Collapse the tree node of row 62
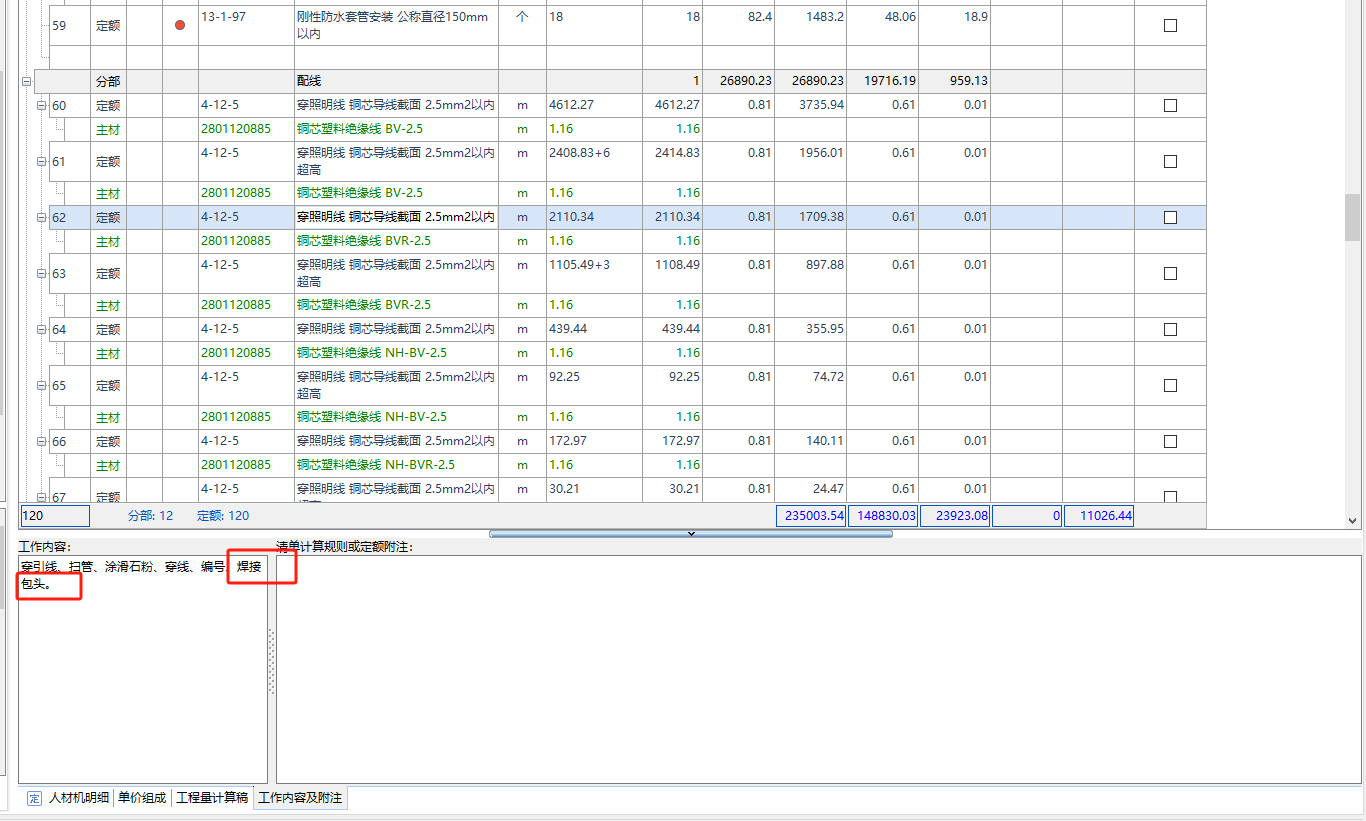 coord(42,217)
